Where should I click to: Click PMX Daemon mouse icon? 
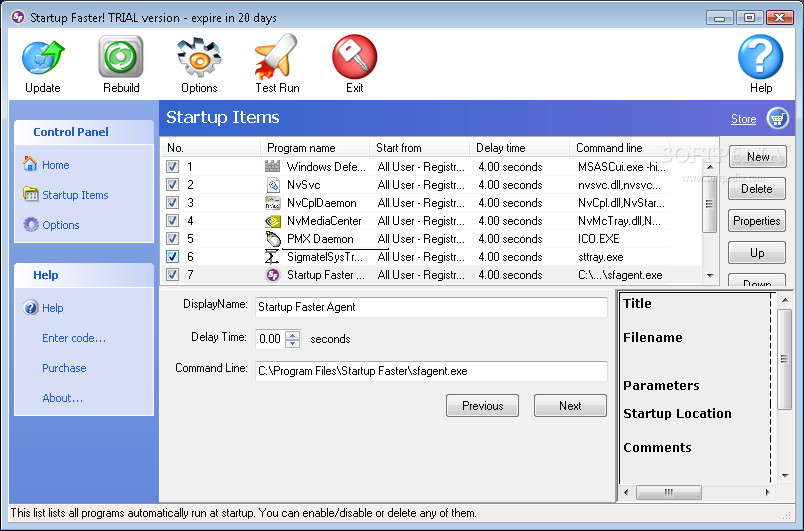[x=273, y=239]
